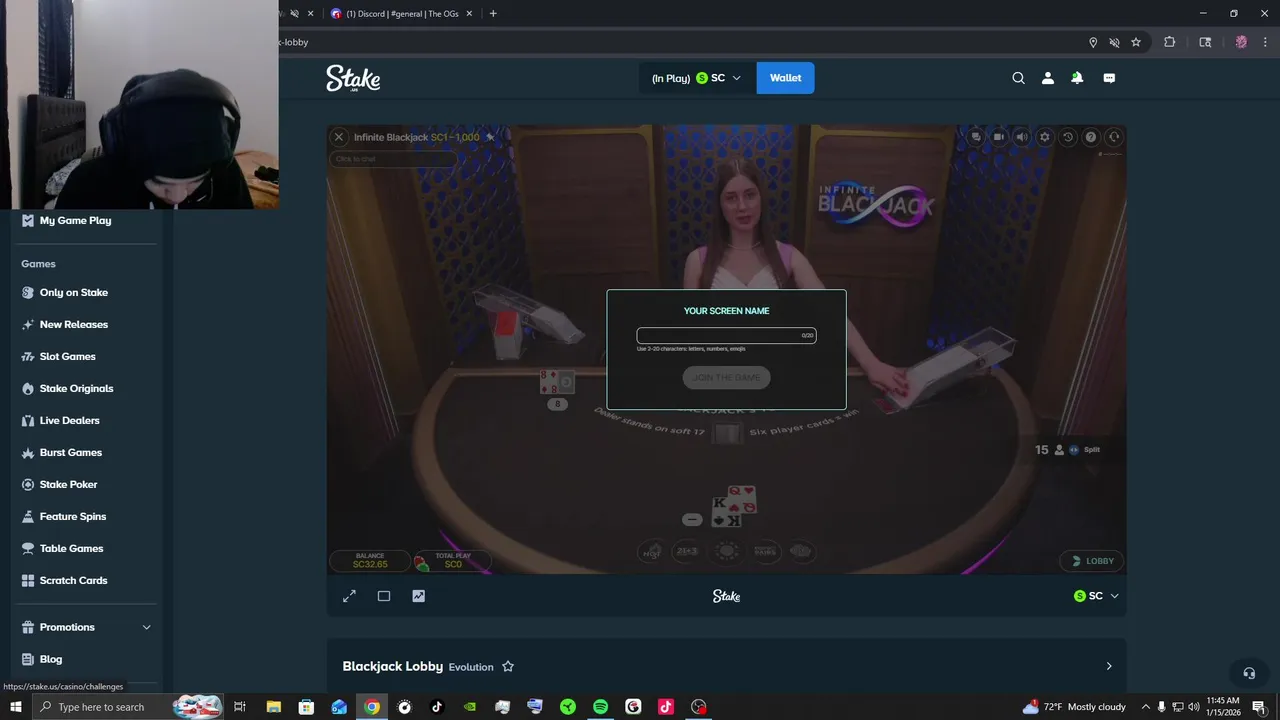Click the Stake logo in header
This screenshot has height=720, width=1280.
coord(353,78)
